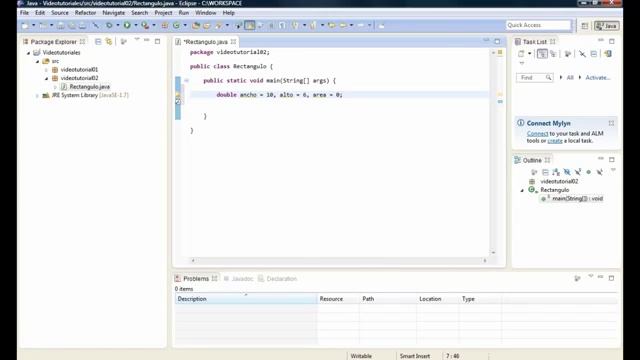Screen dimensions: 640x360
Task: Toggle Hide Fields in Outline toolbar
Action: 567,172
